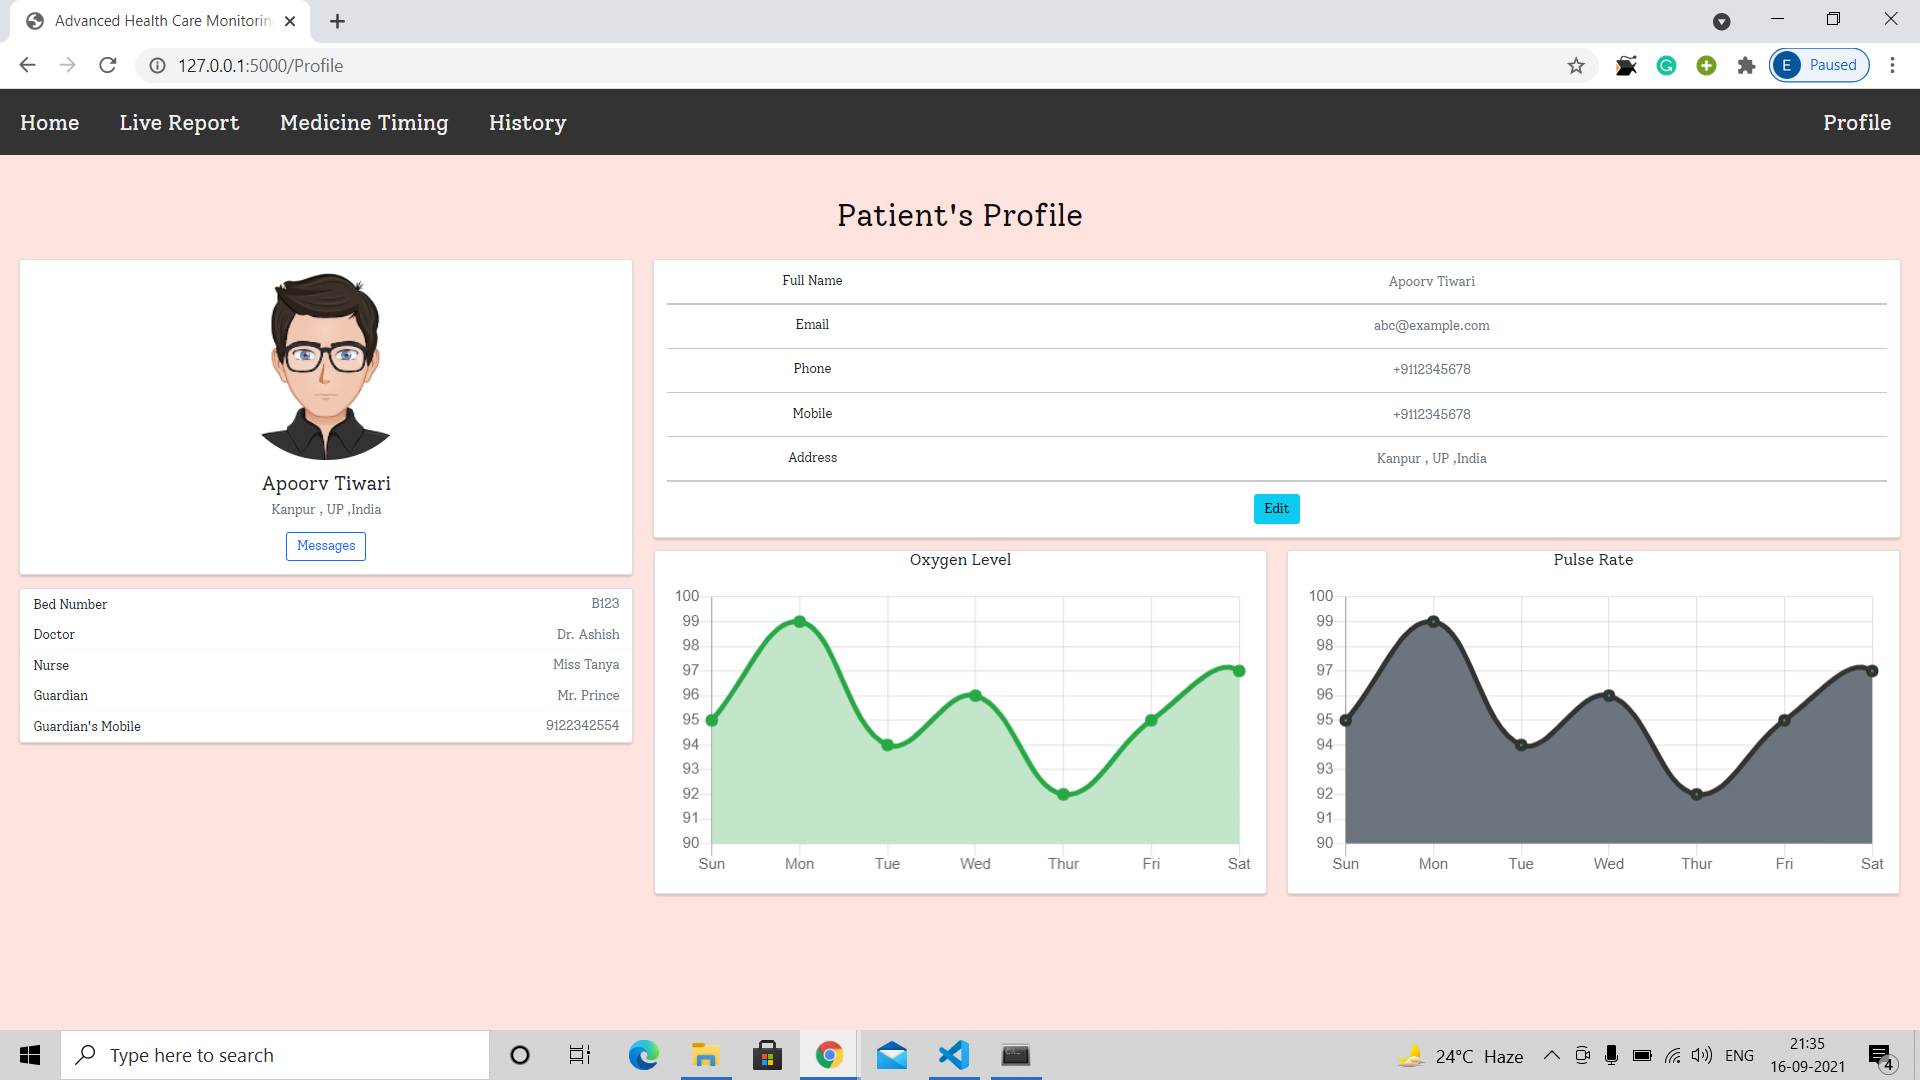Image resolution: width=1920 pixels, height=1080 pixels.
Task: Go back with the browser back arrow
Action: coord(27,65)
